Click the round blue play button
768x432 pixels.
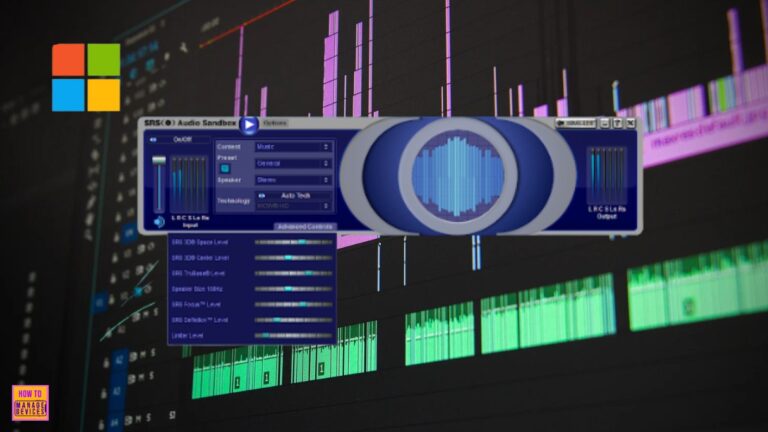tap(249, 125)
